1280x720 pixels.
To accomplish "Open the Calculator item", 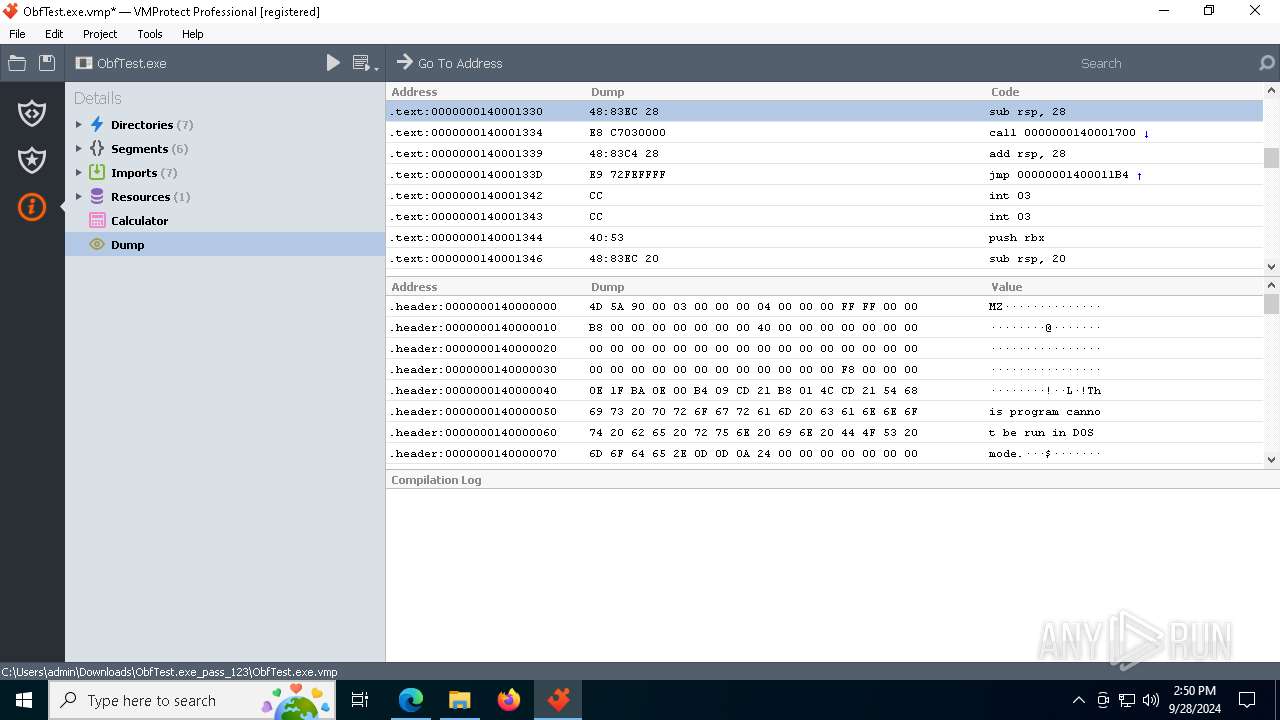I will point(139,221).
